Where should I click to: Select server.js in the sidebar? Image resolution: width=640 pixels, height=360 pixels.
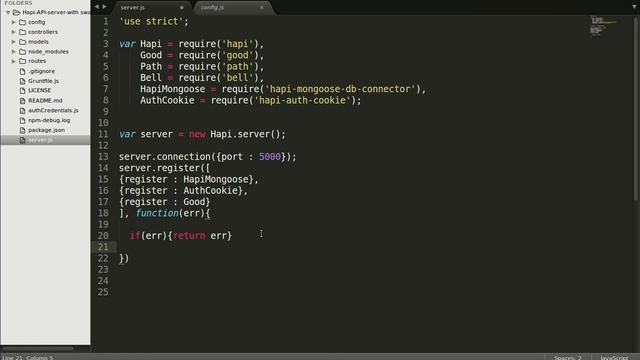tap(40, 140)
